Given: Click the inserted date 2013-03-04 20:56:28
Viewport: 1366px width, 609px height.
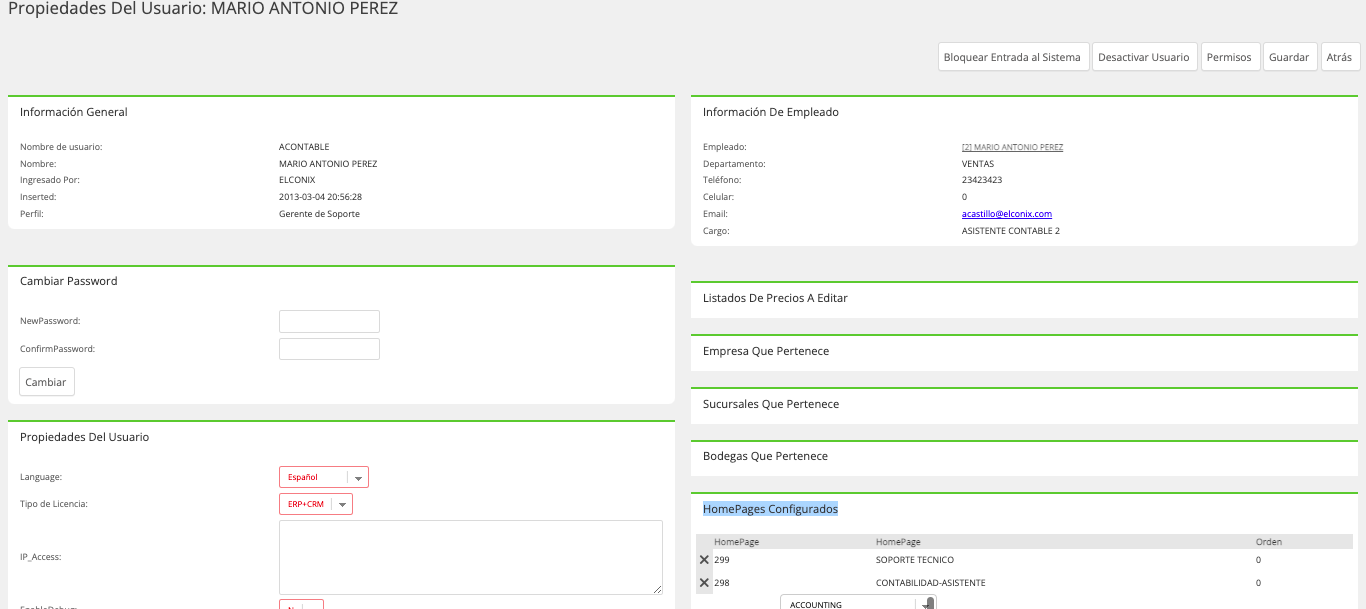Looking at the screenshot, I should 320,197.
